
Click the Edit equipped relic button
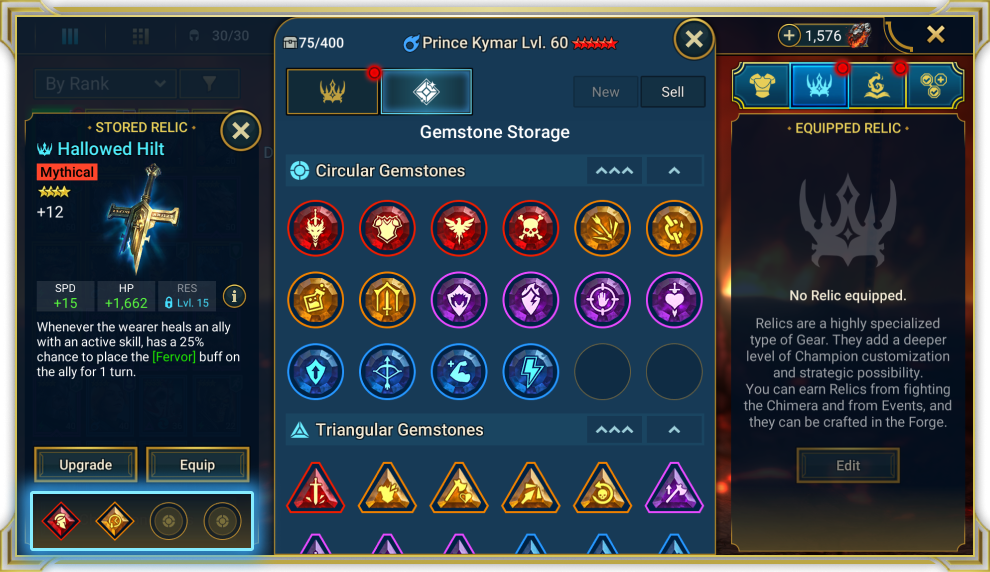click(848, 465)
